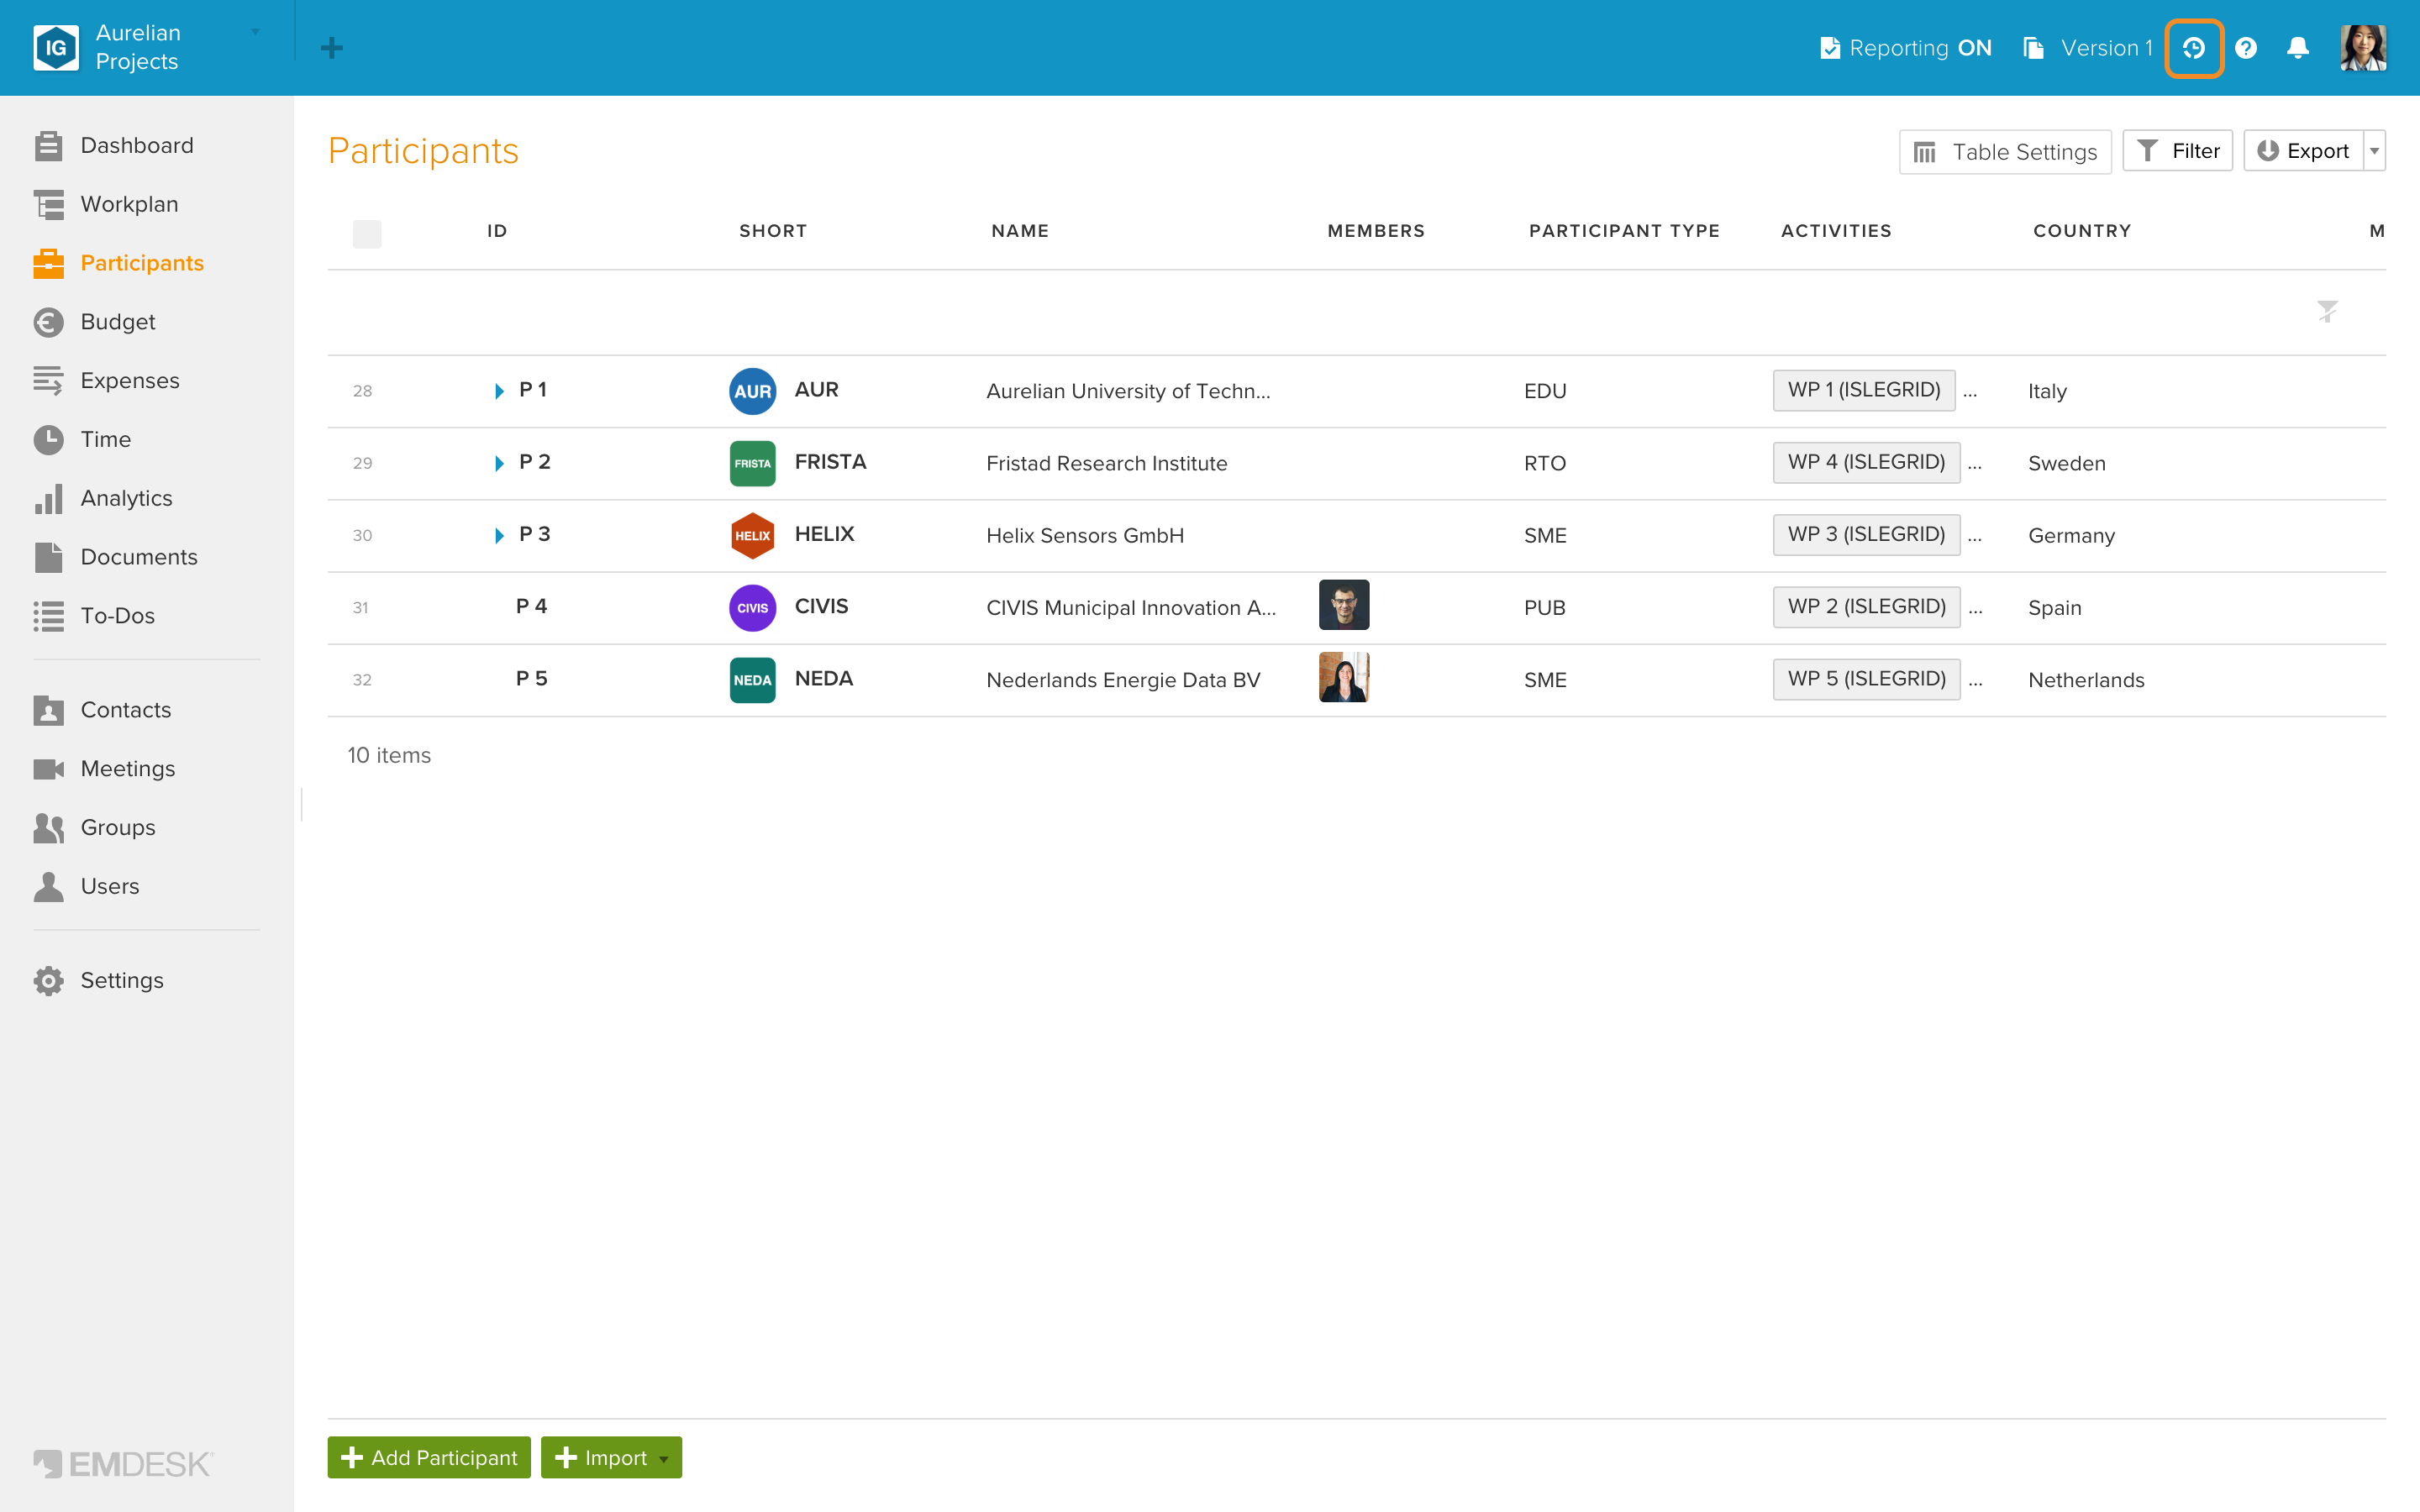Click the Add Participant button

[x=429, y=1457]
